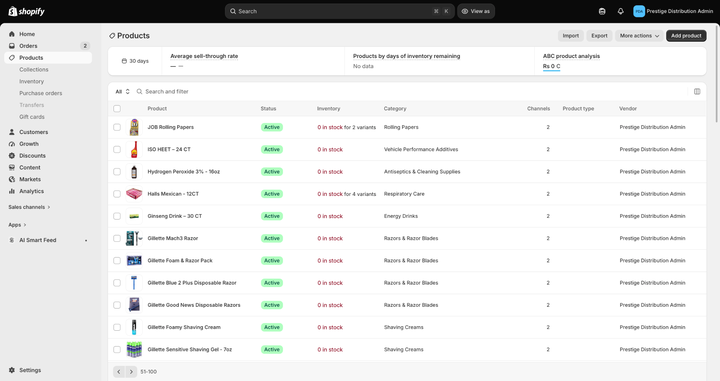
Task: Open Halls Mexican 12CT thumbnail
Action: pyautogui.click(x=134, y=194)
